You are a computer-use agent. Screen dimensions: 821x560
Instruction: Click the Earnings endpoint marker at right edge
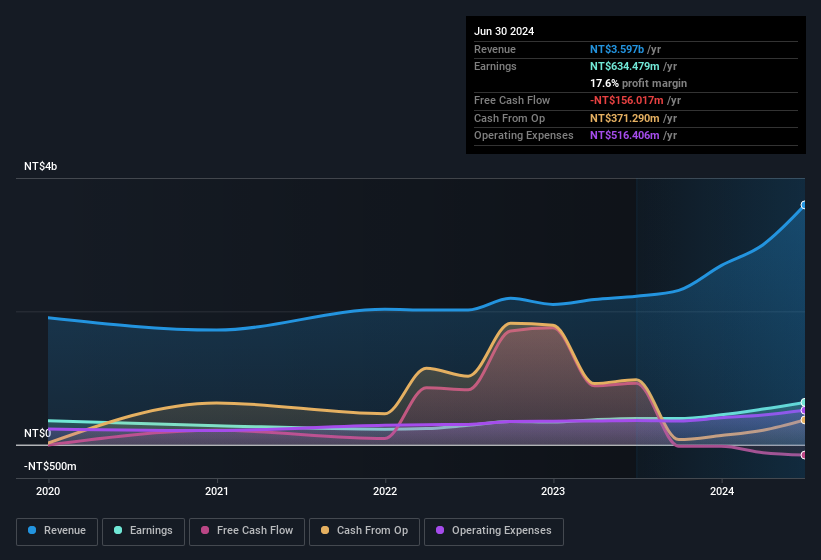[x=804, y=402]
